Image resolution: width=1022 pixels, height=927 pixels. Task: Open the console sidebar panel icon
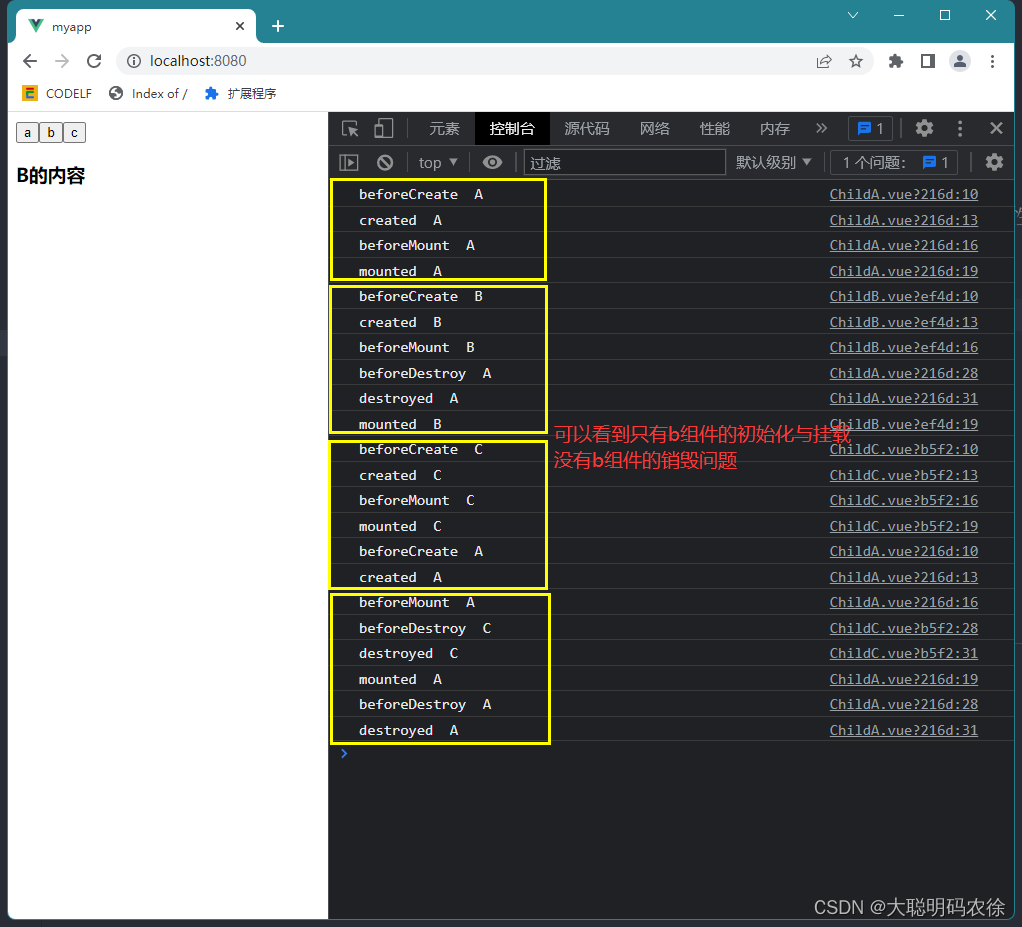pyautogui.click(x=349, y=162)
